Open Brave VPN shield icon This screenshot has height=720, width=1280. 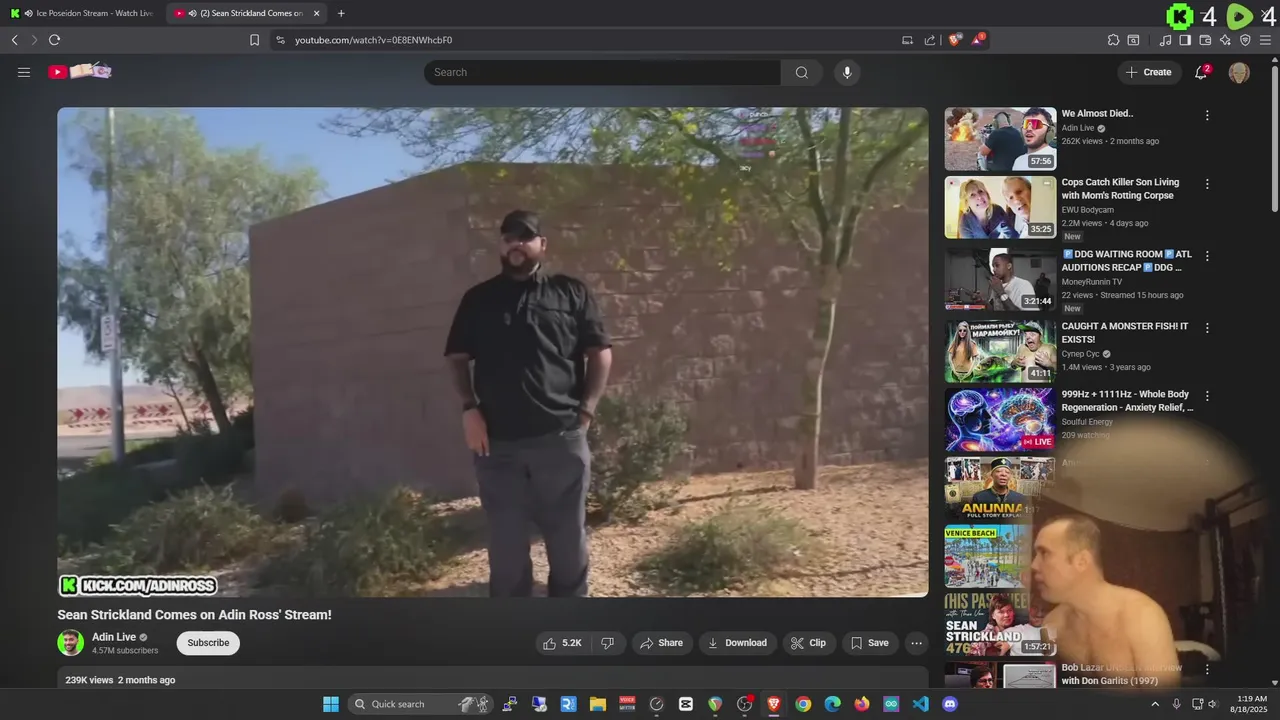pyautogui.click(x=1245, y=40)
